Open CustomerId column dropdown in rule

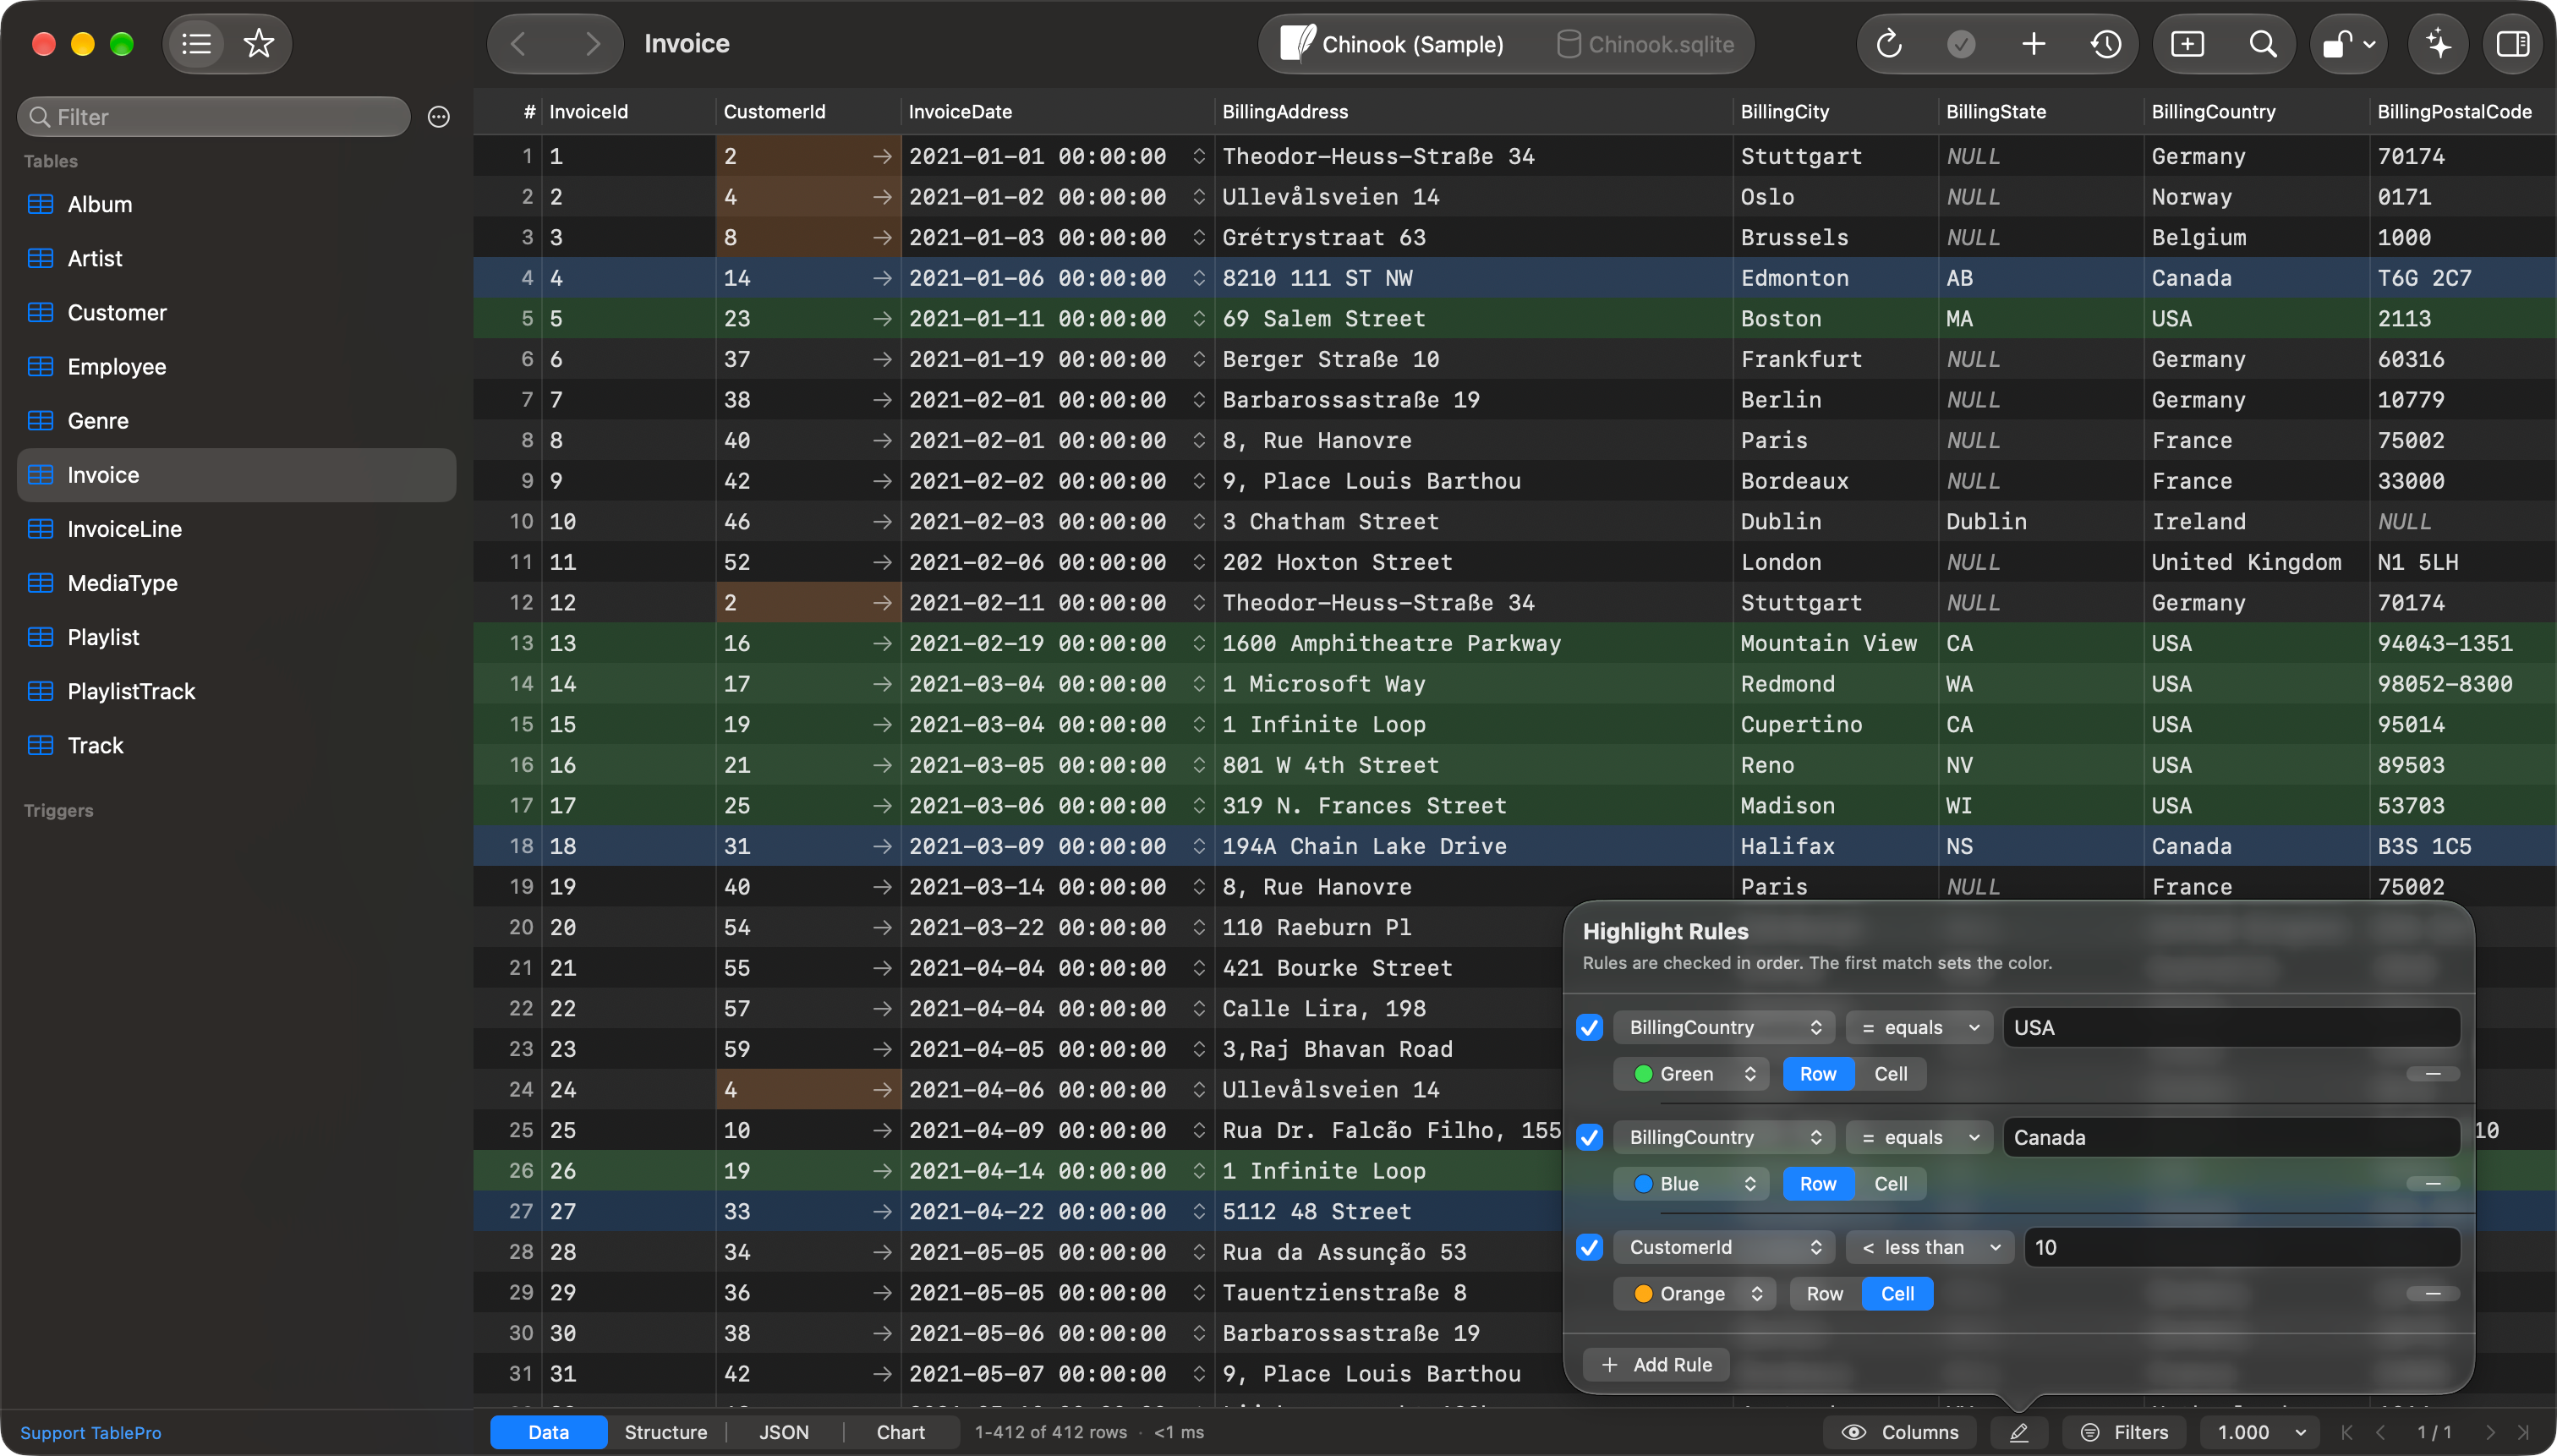pyautogui.click(x=1724, y=1247)
